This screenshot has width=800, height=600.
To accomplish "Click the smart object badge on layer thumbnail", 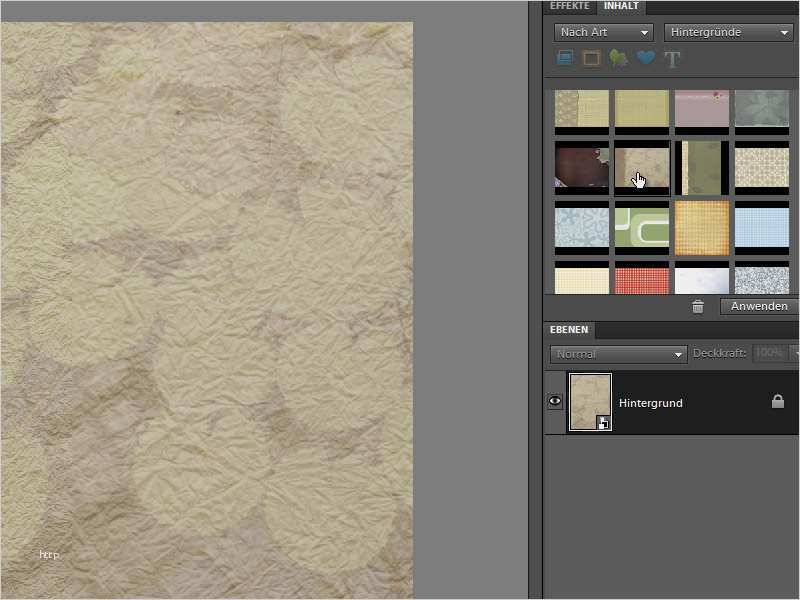I will (x=603, y=423).
